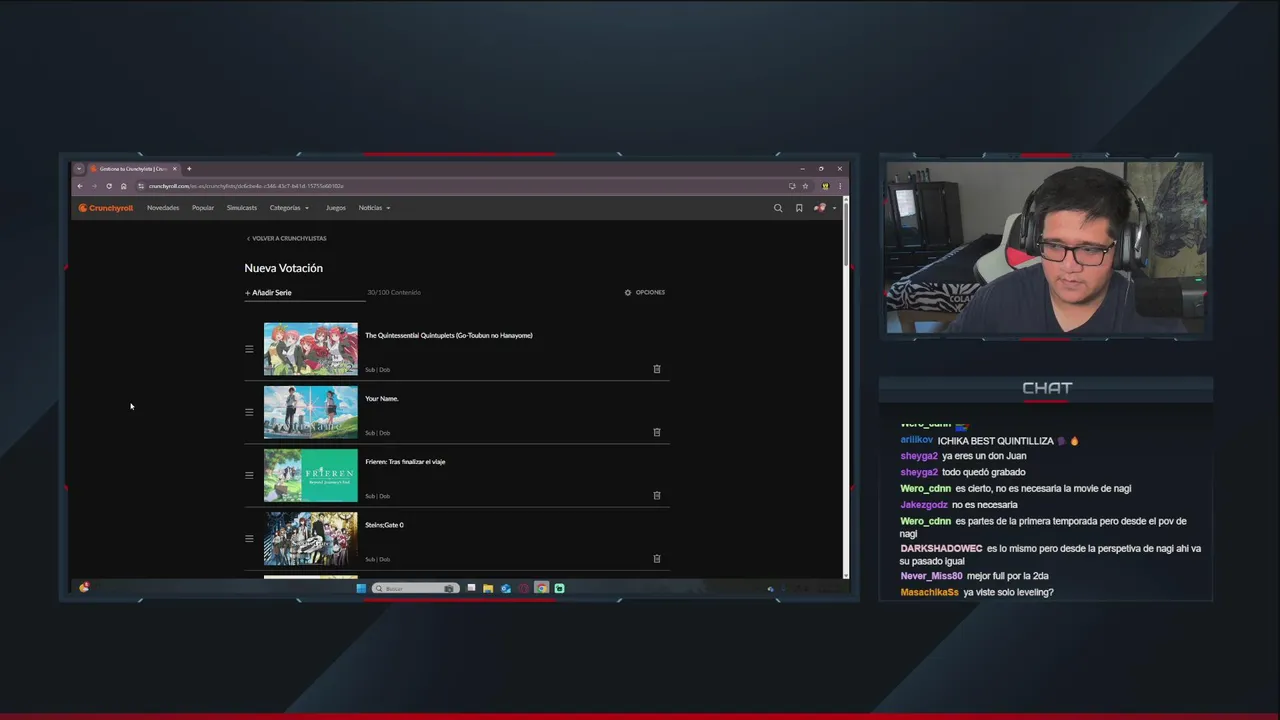
Task: Open the Steins;Gate 0 title link
Action: (384, 525)
